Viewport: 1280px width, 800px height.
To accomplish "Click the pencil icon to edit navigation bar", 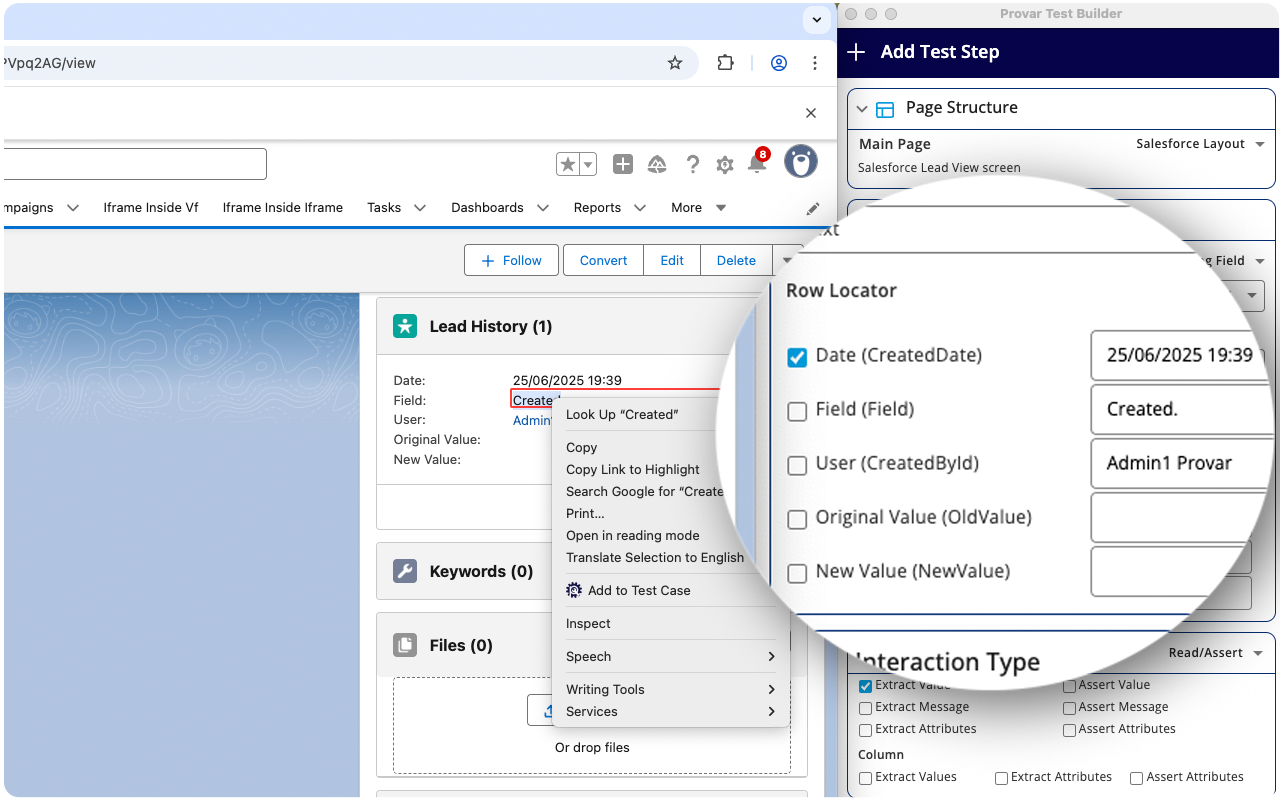I will pos(813,208).
